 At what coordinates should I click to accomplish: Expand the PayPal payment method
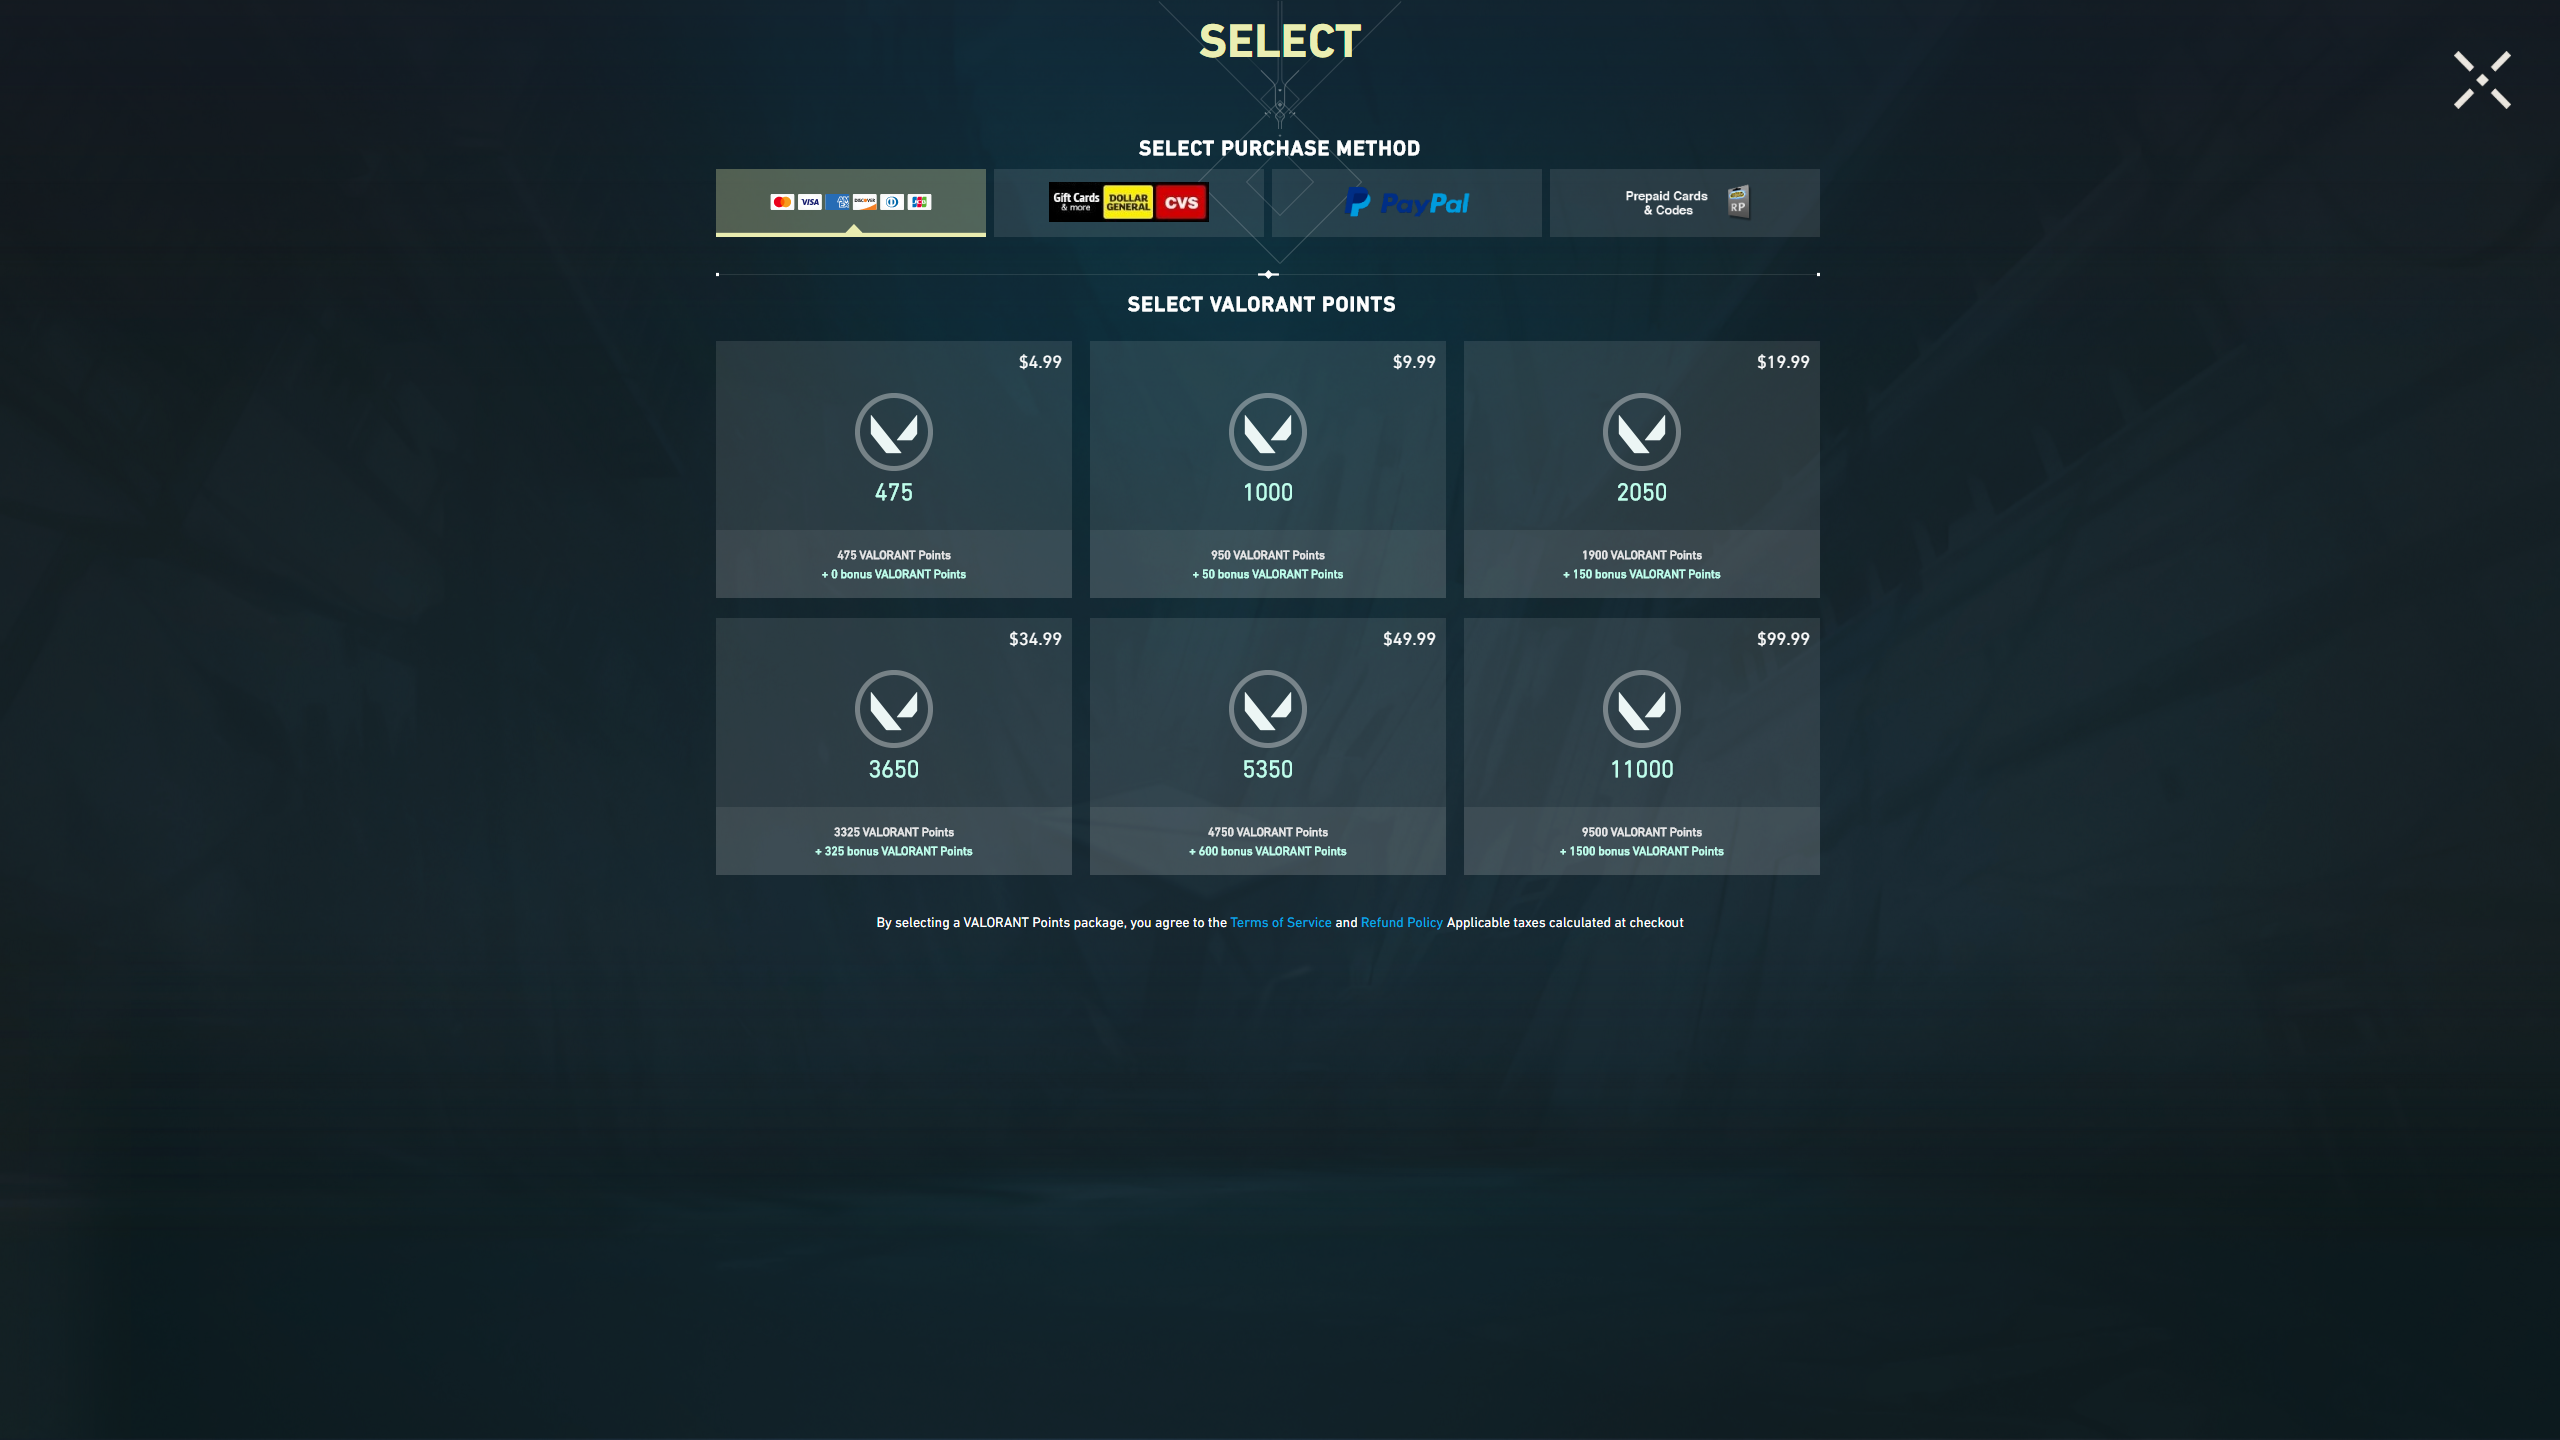[x=1405, y=202]
